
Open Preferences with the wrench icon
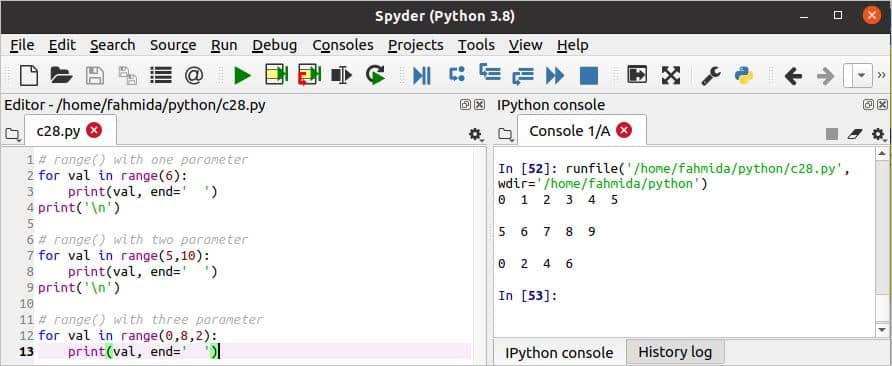pos(711,75)
